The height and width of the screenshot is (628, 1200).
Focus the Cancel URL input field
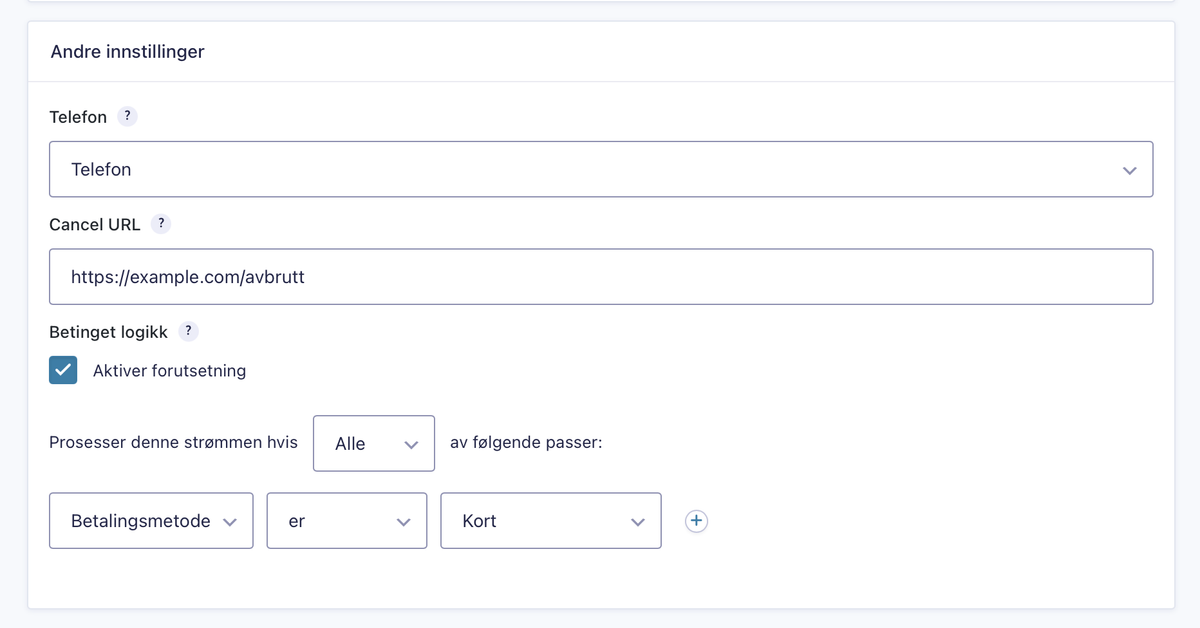click(x=600, y=276)
